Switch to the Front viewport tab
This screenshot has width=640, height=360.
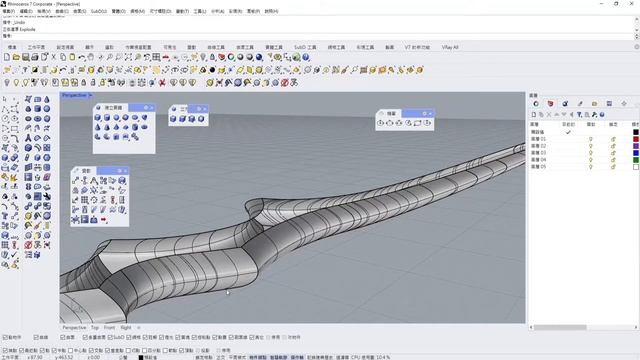pyautogui.click(x=109, y=327)
